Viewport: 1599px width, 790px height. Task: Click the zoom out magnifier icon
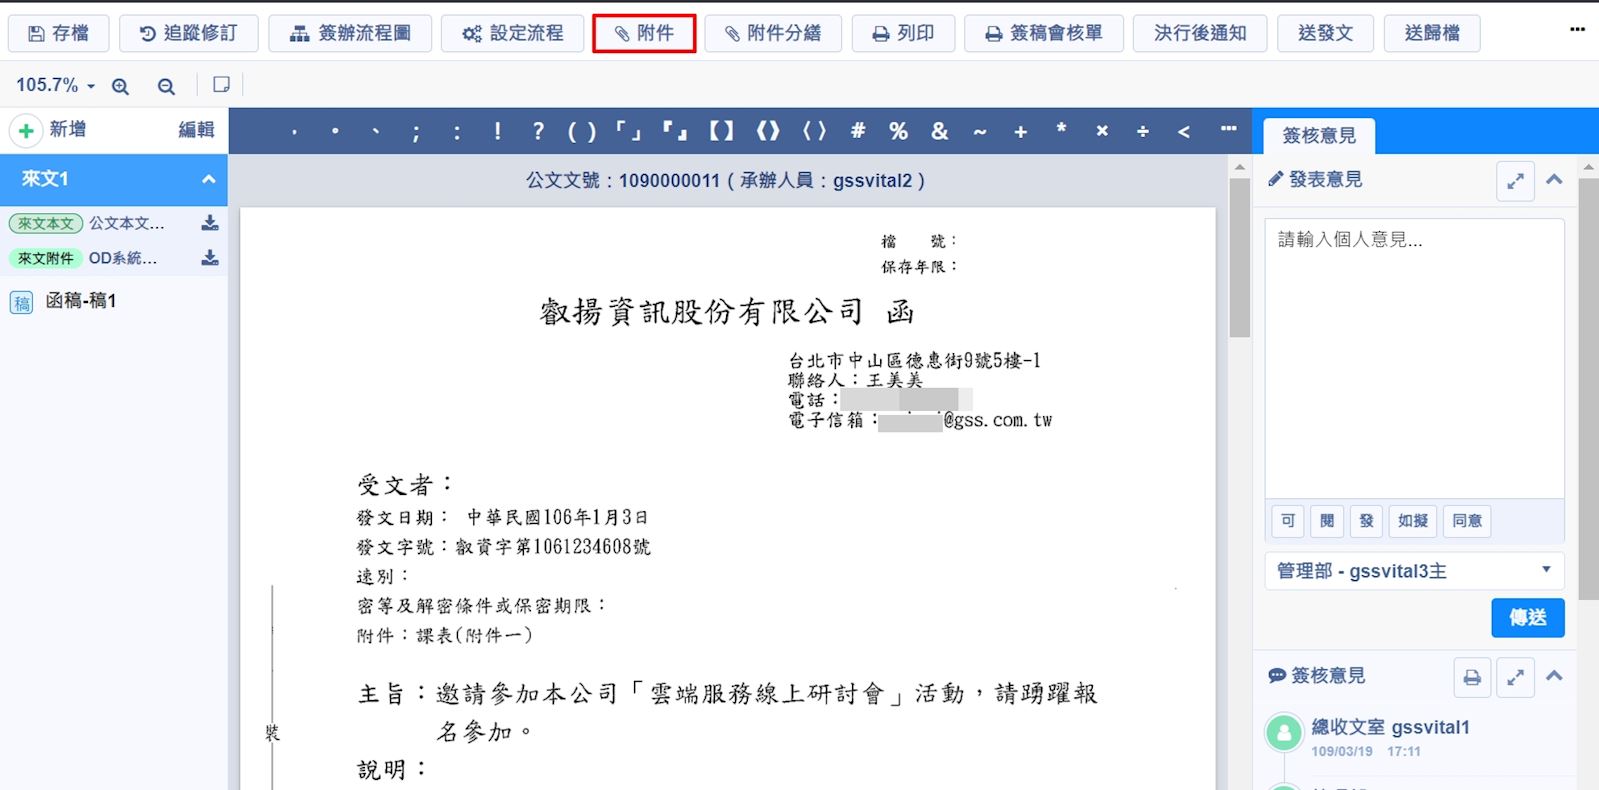click(166, 86)
